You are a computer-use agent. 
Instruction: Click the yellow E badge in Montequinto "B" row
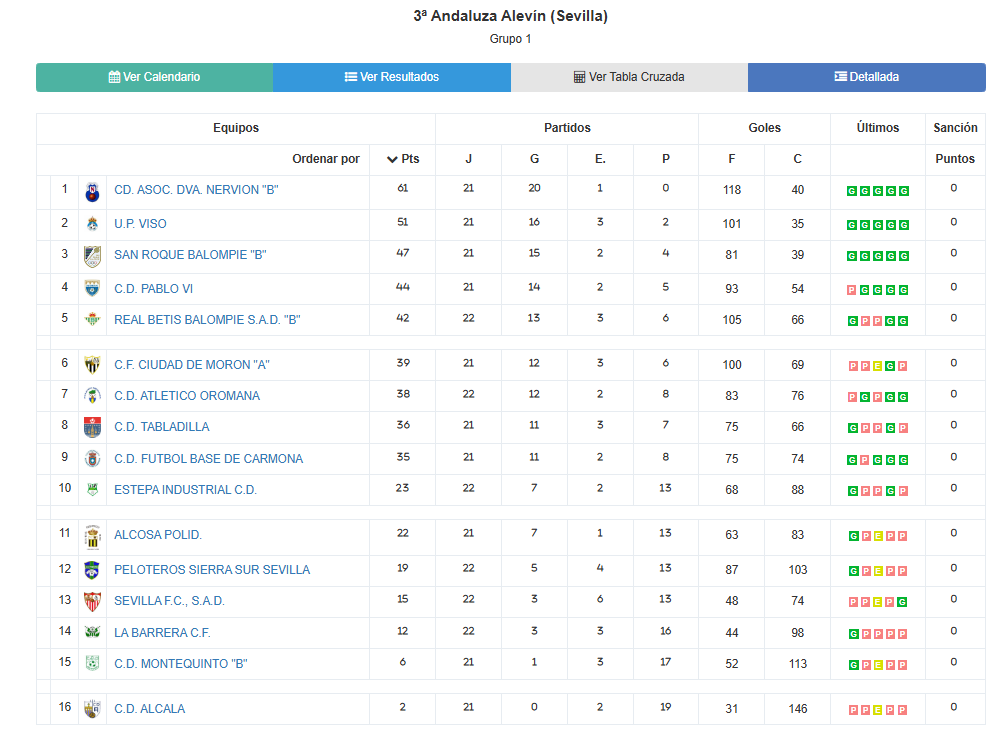pyautogui.click(x=878, y=665)
